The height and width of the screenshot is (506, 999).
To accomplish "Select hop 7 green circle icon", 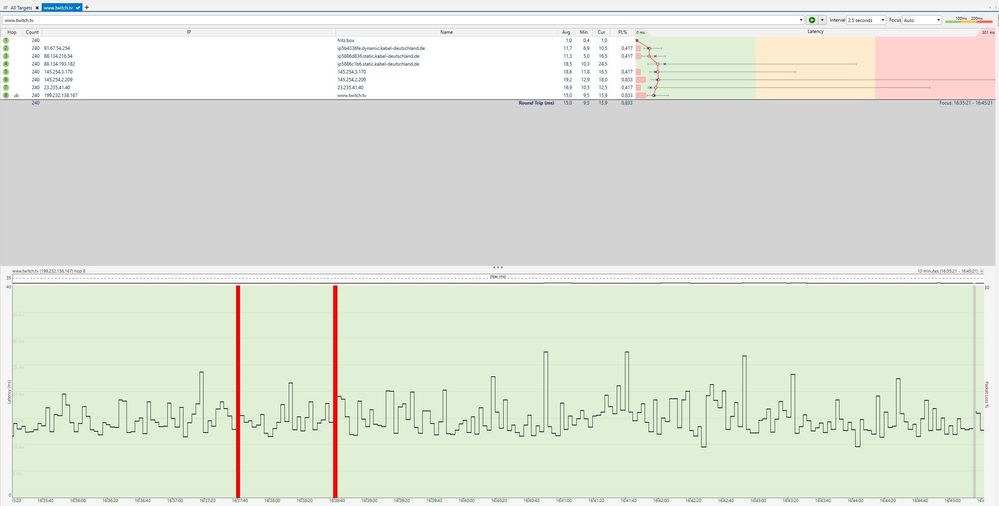I will point(6,87).
